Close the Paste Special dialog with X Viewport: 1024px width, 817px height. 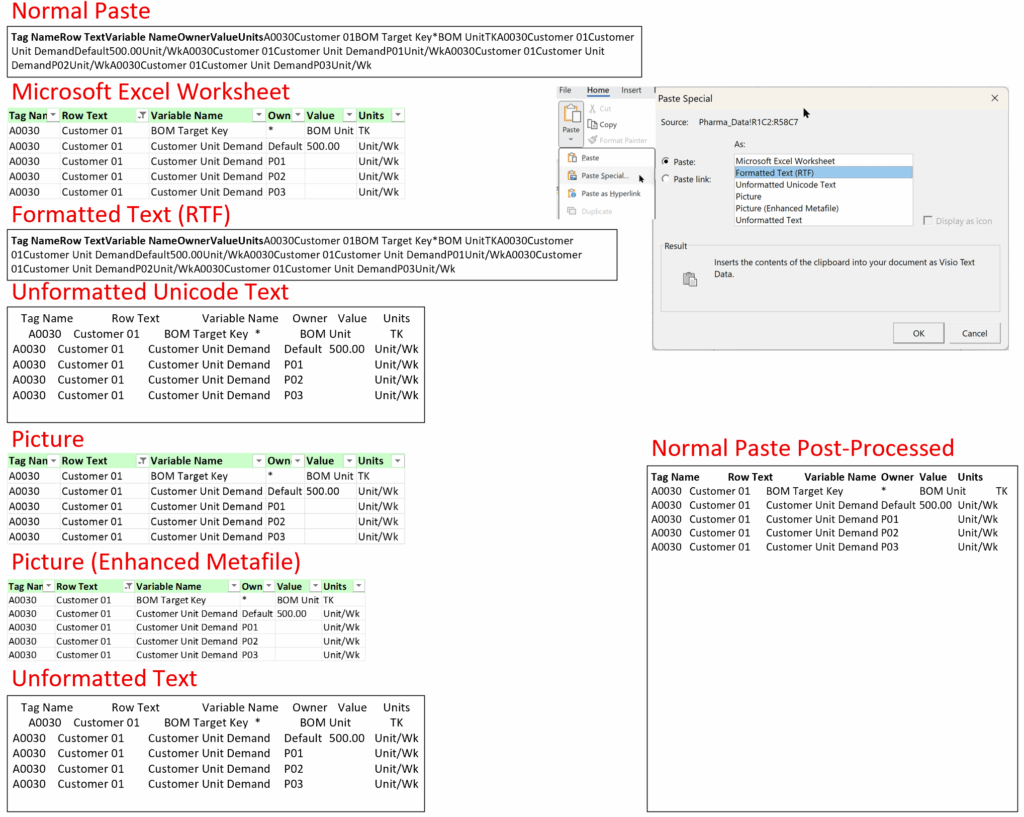click(x=994, y=98)
